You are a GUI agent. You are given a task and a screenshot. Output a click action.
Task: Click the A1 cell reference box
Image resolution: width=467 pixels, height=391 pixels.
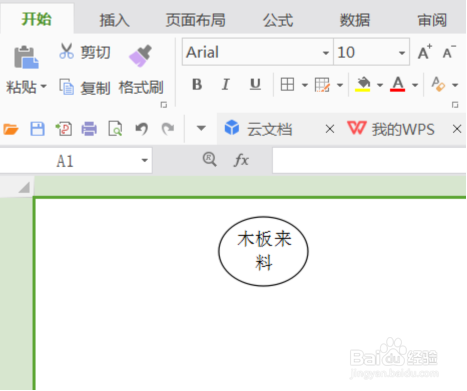tap(76, 161)
